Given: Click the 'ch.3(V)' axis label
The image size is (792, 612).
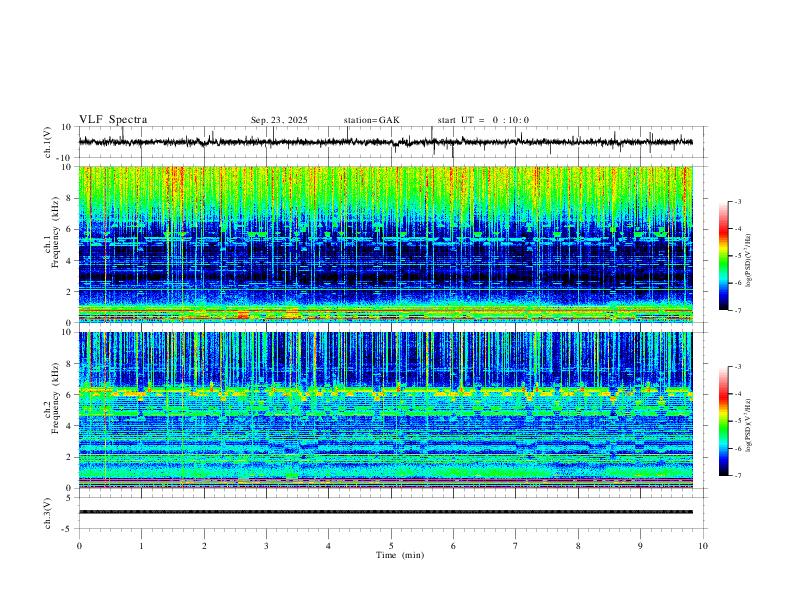Looking at the screenshot, I should pyautogui.click(x=48, y=513).
